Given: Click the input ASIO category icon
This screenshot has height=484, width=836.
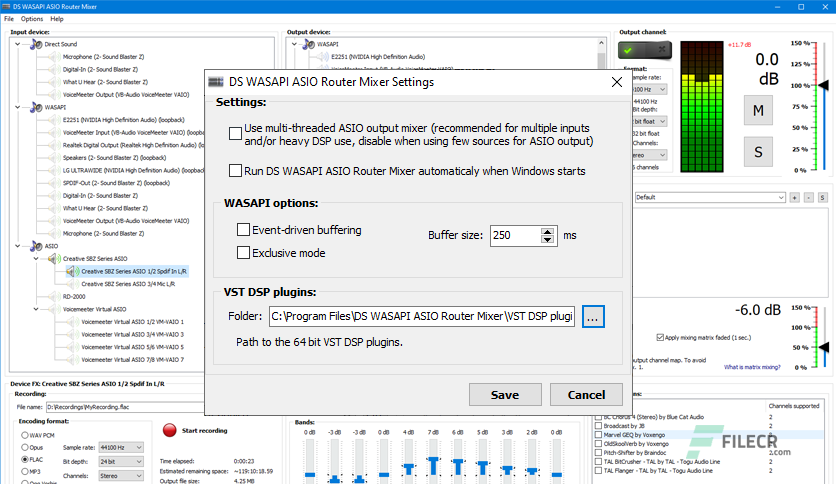Looking at the screenshot, I should point(36,246).
